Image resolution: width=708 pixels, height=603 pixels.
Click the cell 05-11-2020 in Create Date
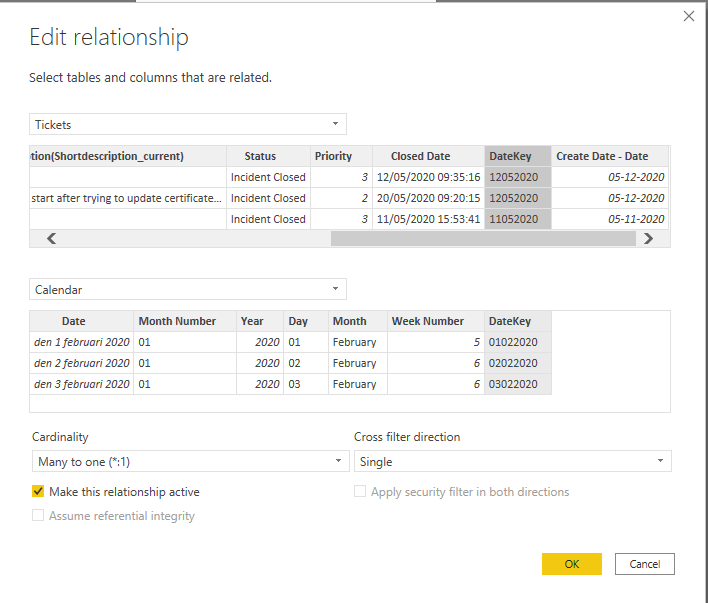pyautogui.click(x=610, y=219)
